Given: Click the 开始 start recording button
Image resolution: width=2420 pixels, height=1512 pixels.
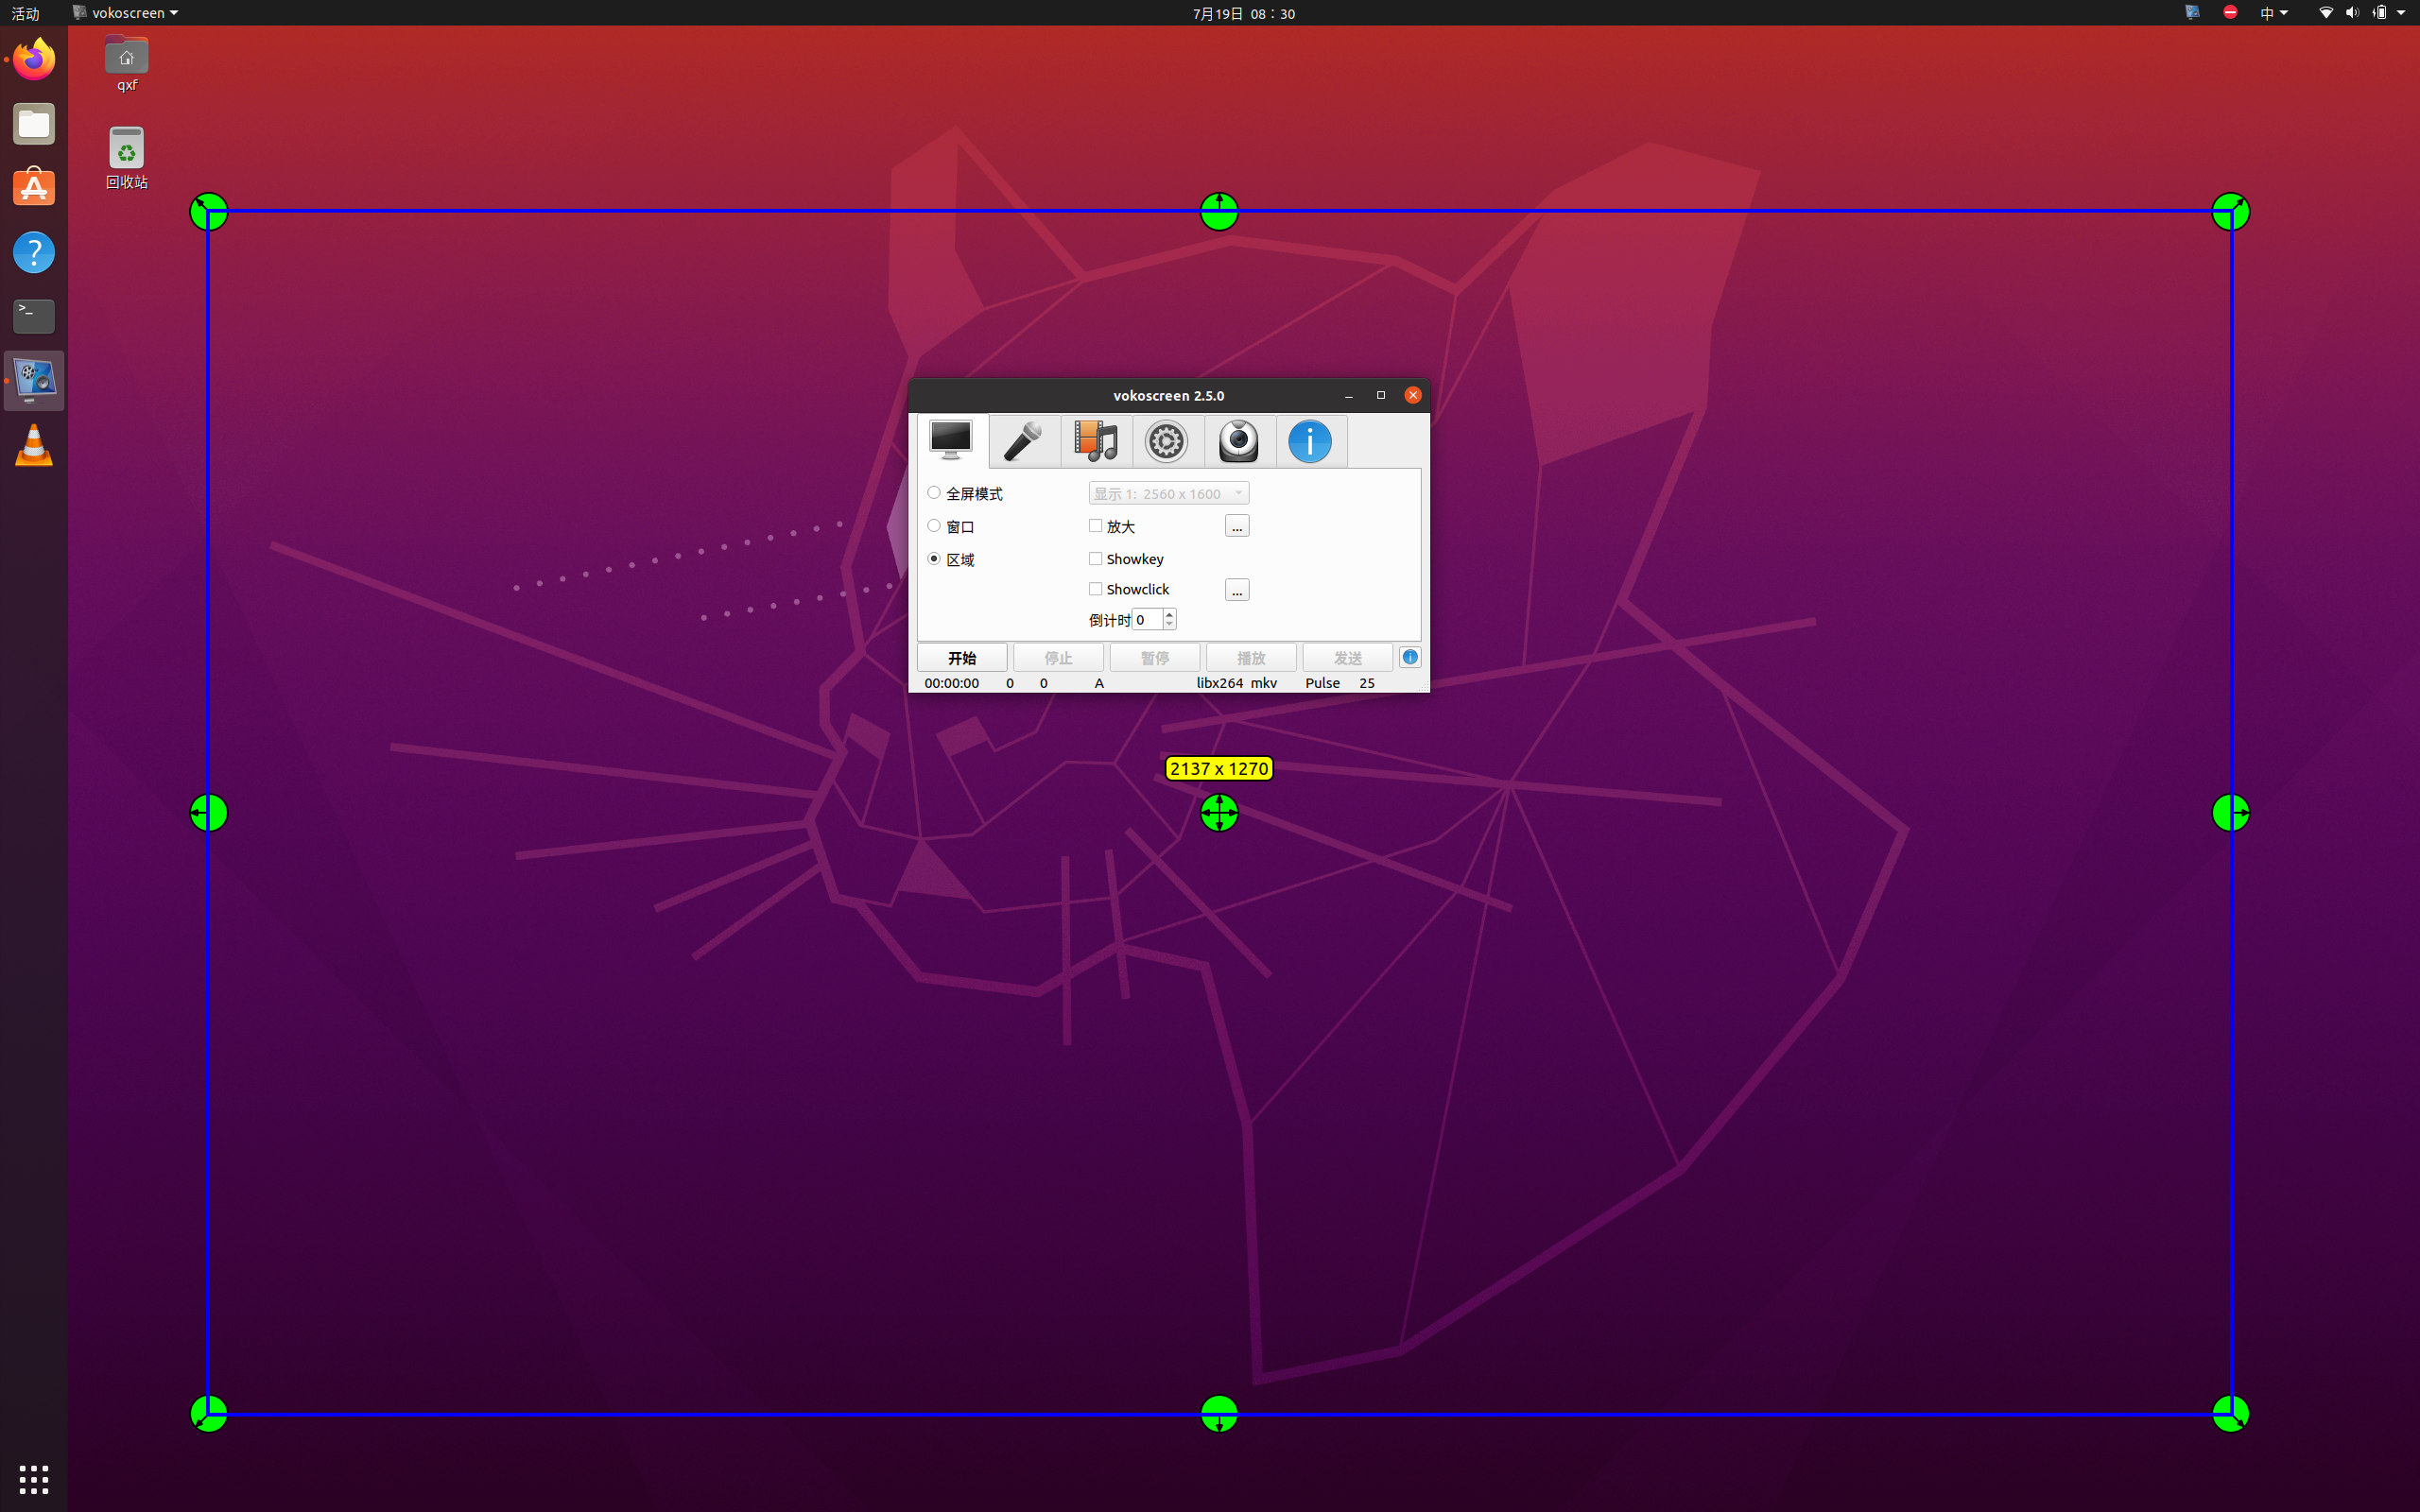Looking at the screenshot, I should tap(962, 658).
